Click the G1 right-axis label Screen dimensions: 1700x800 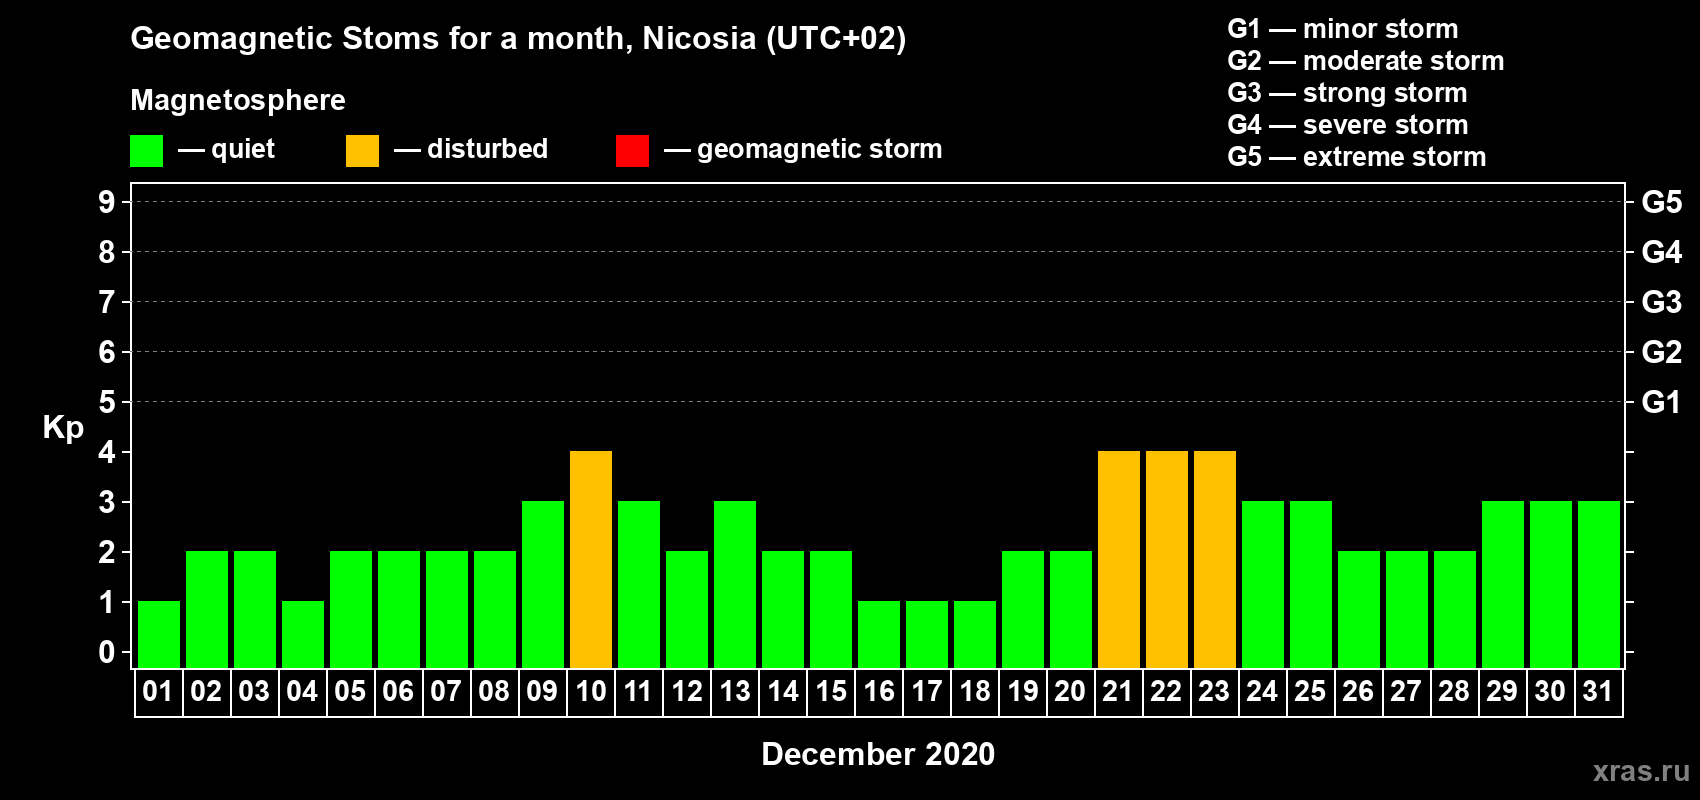1662,402
